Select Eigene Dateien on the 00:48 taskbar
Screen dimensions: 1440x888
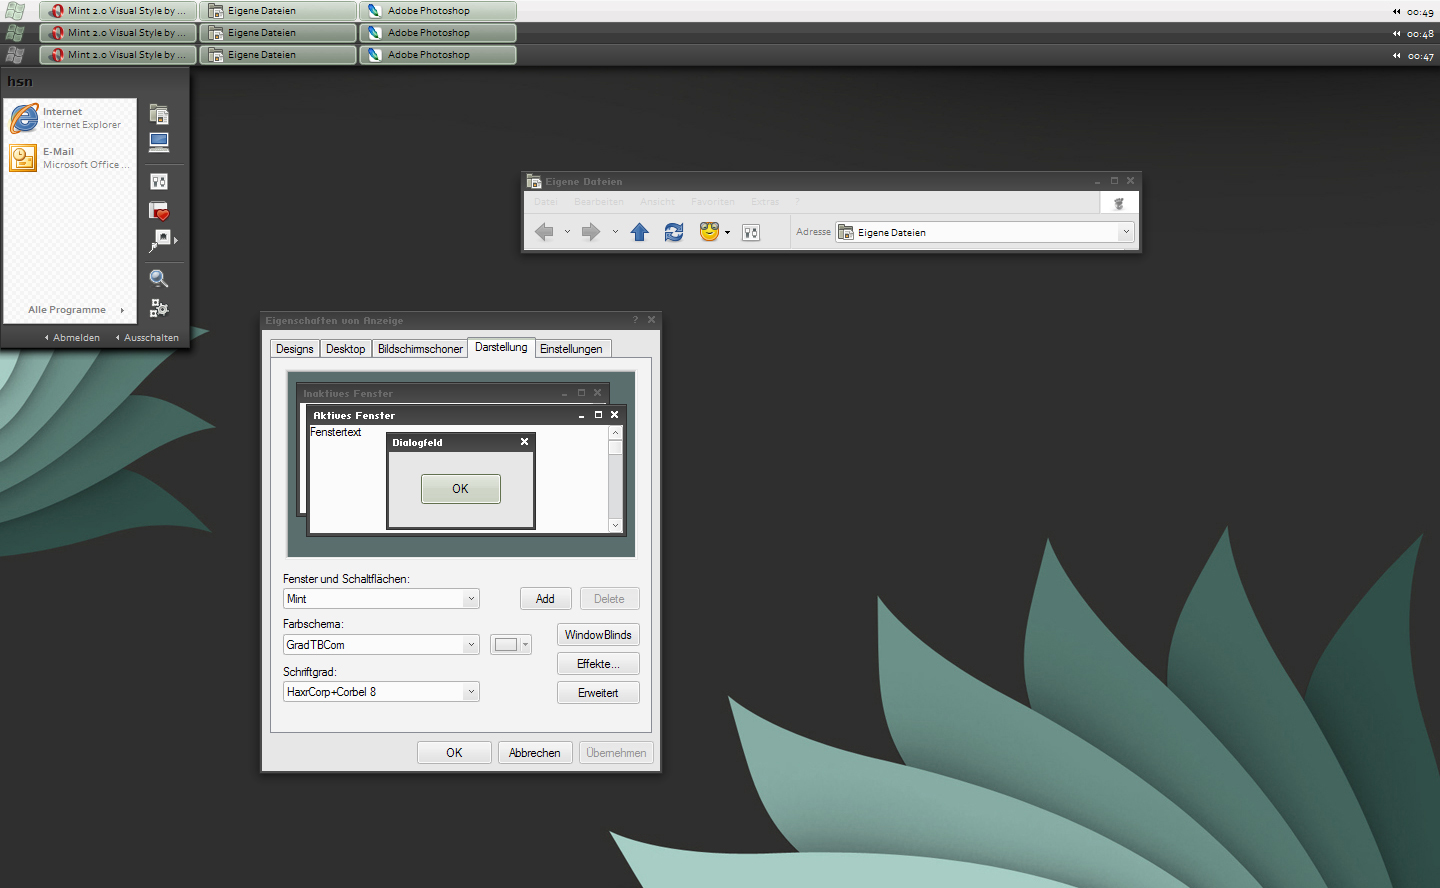(x=278, y=33)
